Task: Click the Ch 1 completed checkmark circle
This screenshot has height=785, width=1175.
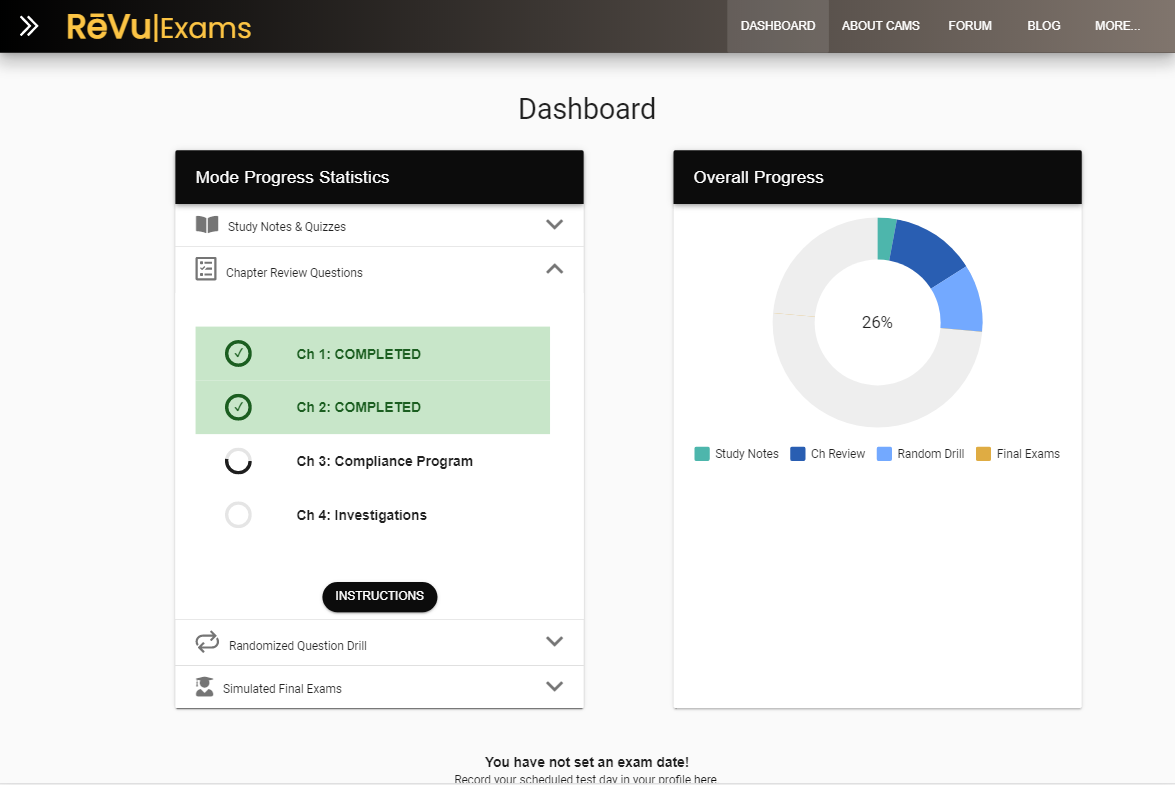Action: tap(238, 354)
